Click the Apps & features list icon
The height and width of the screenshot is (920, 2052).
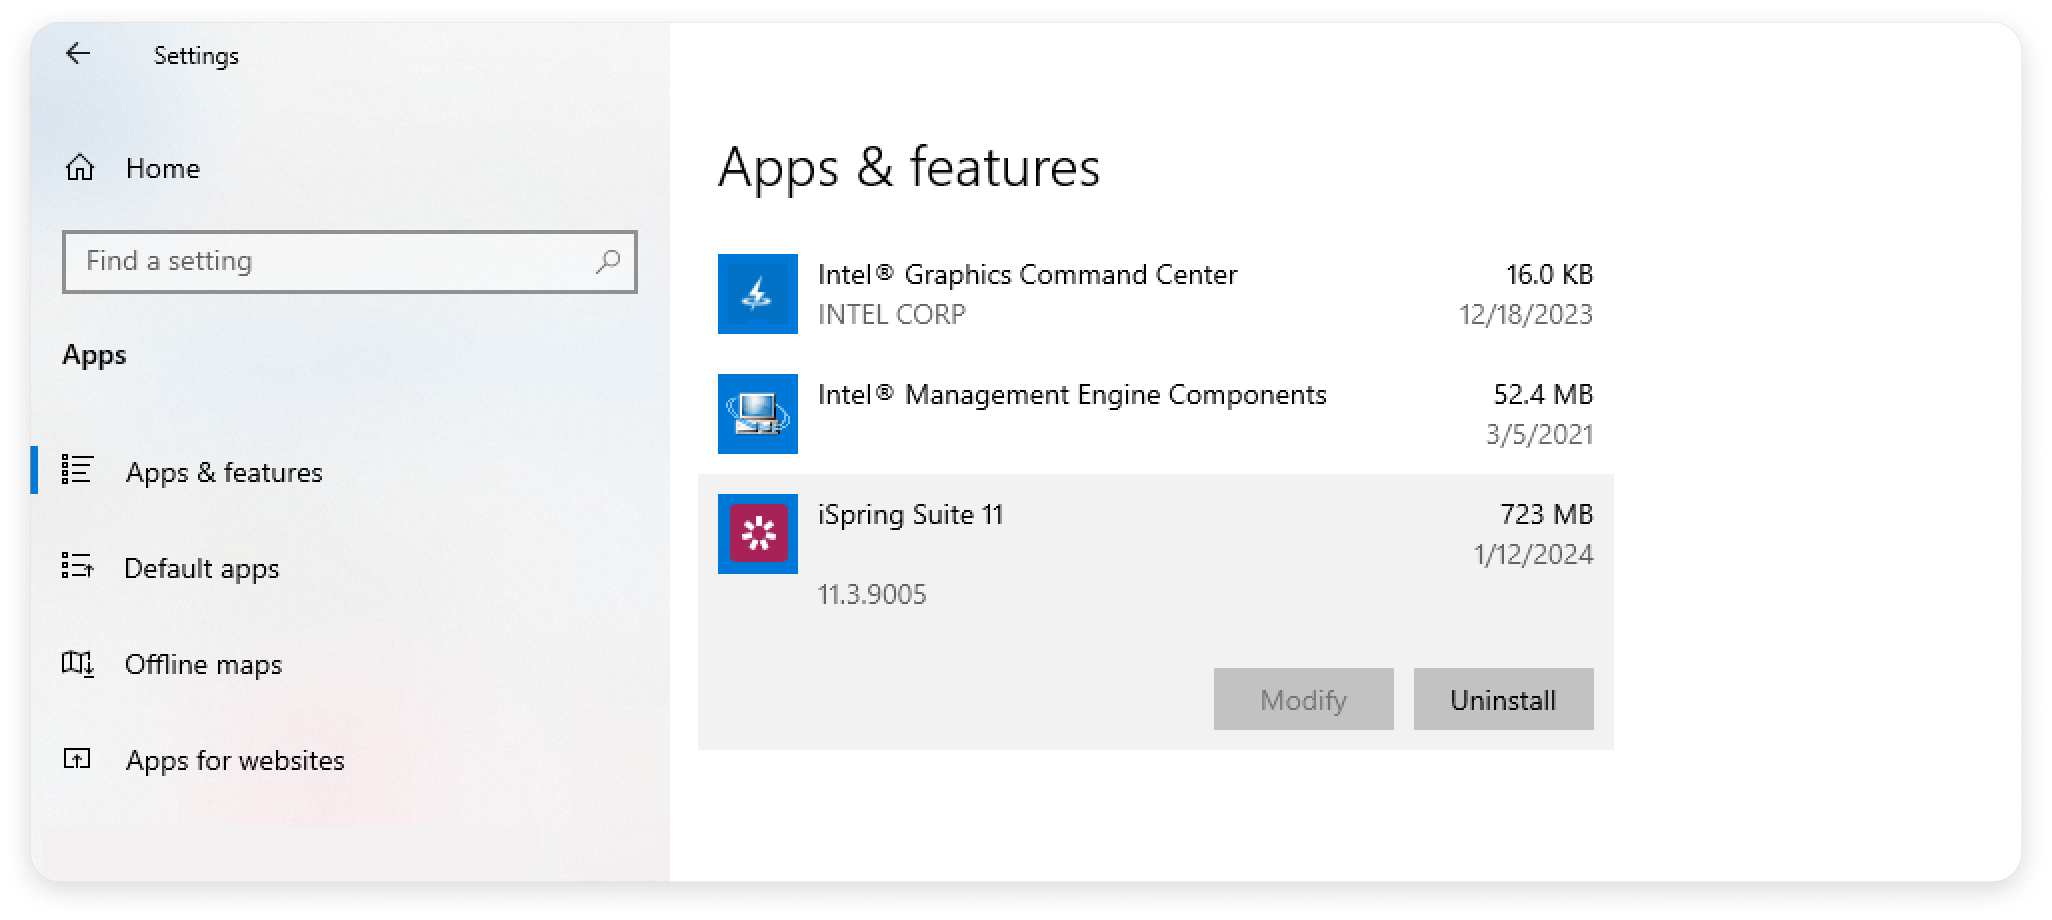(78, 470)
